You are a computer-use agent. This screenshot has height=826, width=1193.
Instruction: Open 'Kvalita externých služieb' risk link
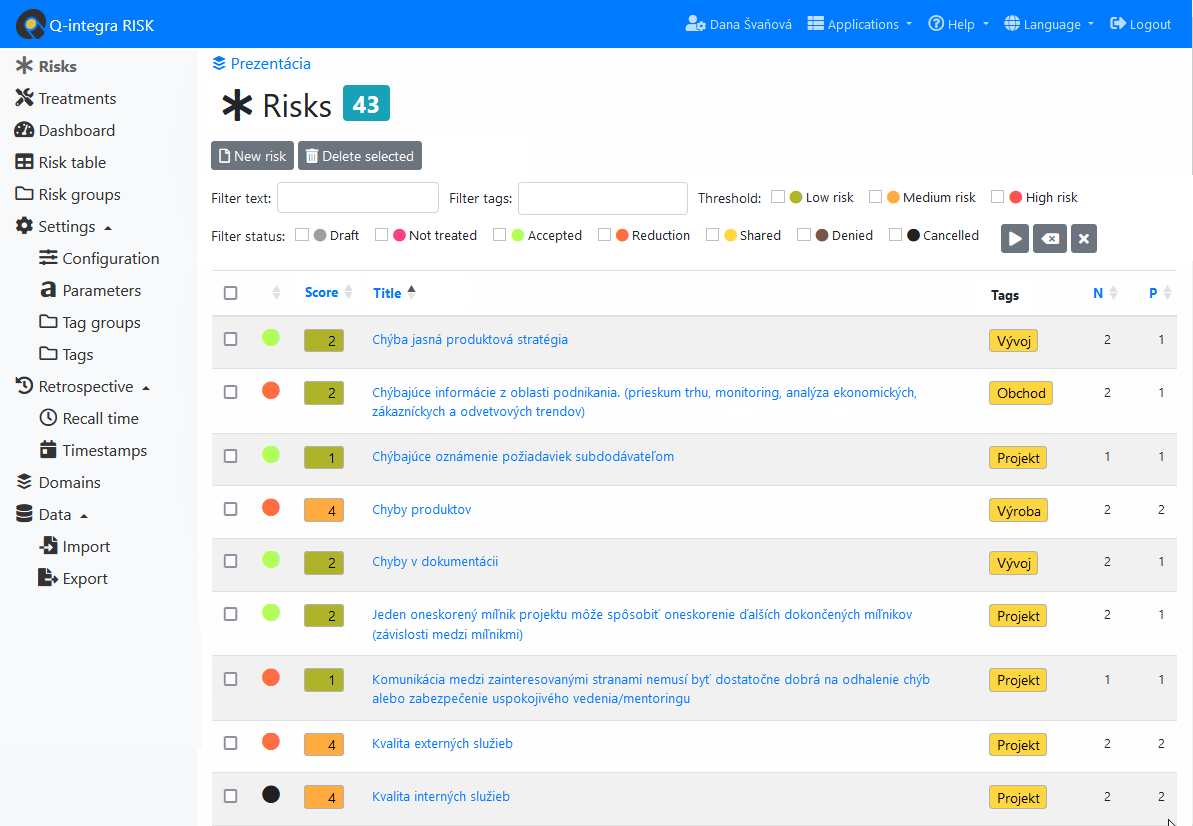442,743
